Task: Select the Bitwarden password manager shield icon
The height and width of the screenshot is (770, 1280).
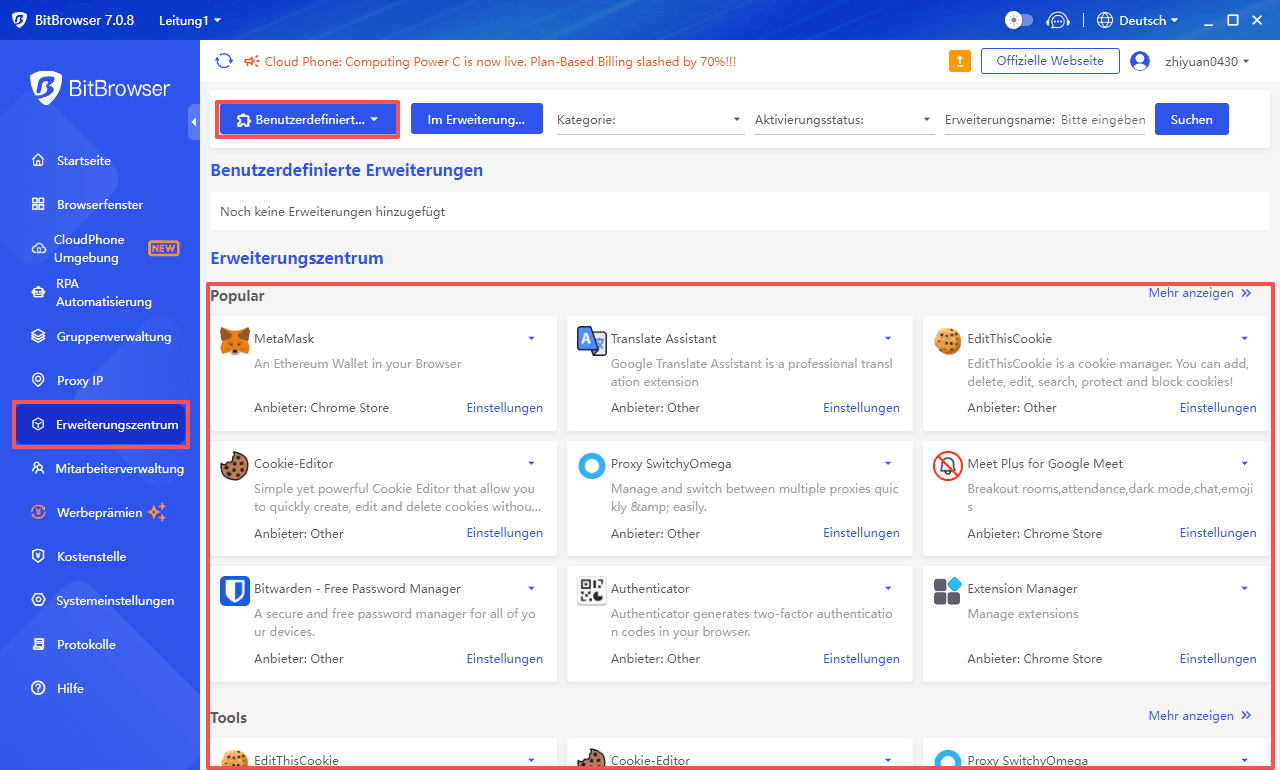Action: click(234, 590)
